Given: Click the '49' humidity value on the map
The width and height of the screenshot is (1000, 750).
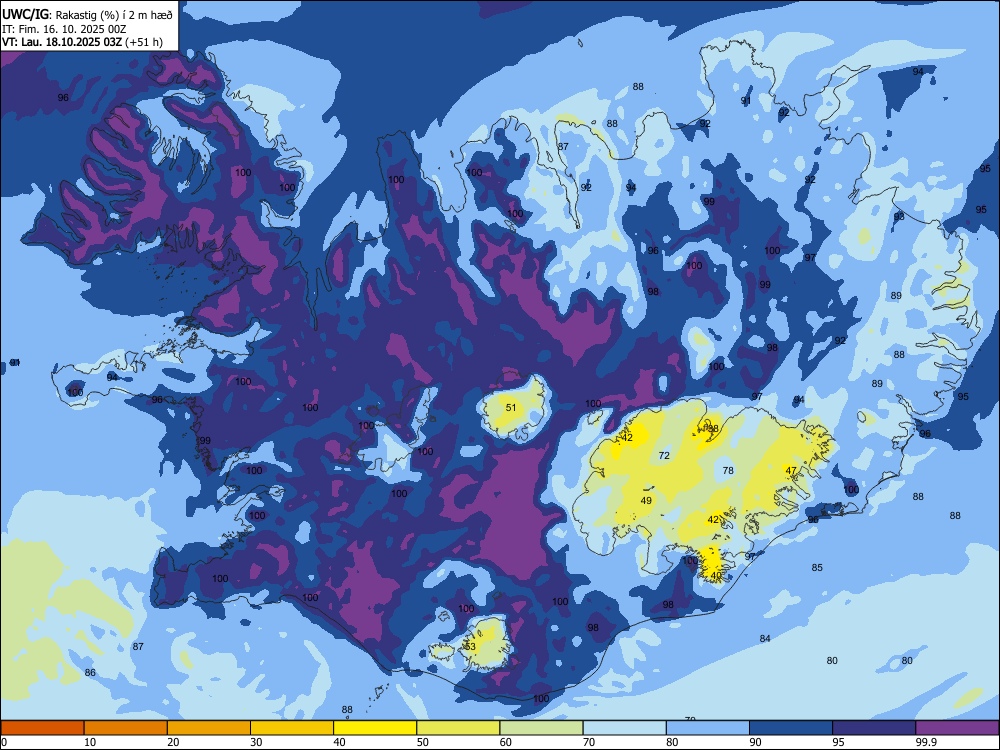Looking at the screenshot, I should click(646, 501).
